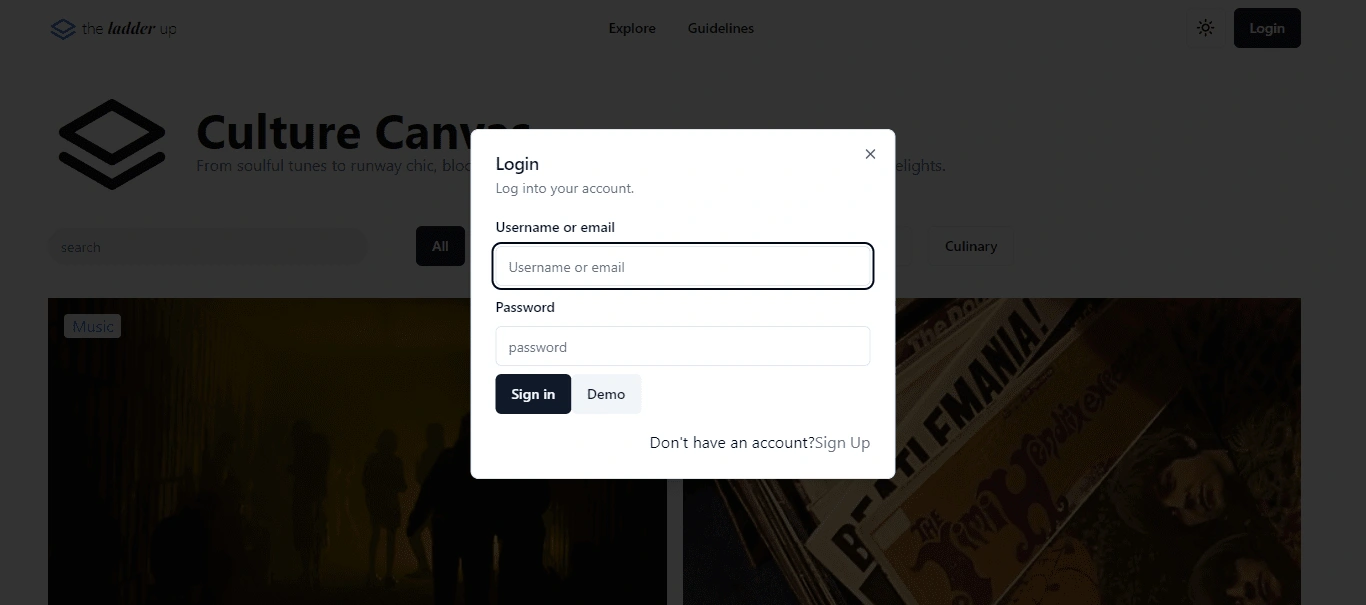Click the Demo login button
This screenshot has width=1366, height=605.
pos(606,394)
